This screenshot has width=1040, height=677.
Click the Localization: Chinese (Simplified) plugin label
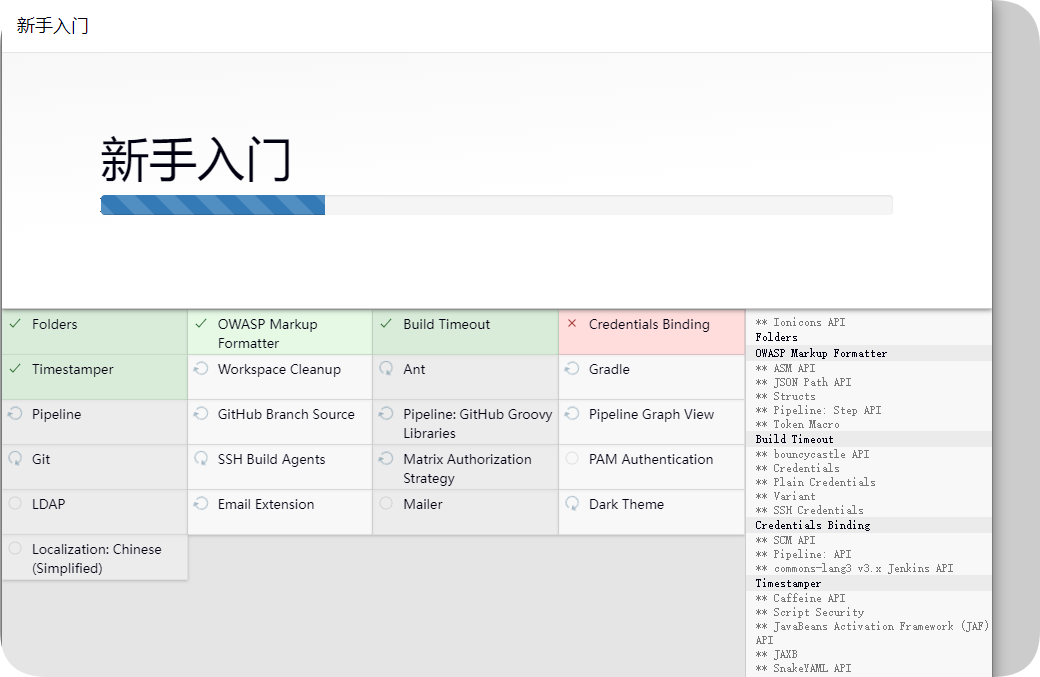pos(97,558)
